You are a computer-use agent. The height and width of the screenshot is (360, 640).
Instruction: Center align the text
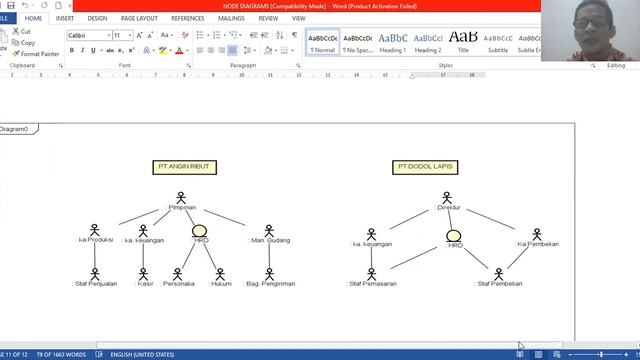point(211,51)
